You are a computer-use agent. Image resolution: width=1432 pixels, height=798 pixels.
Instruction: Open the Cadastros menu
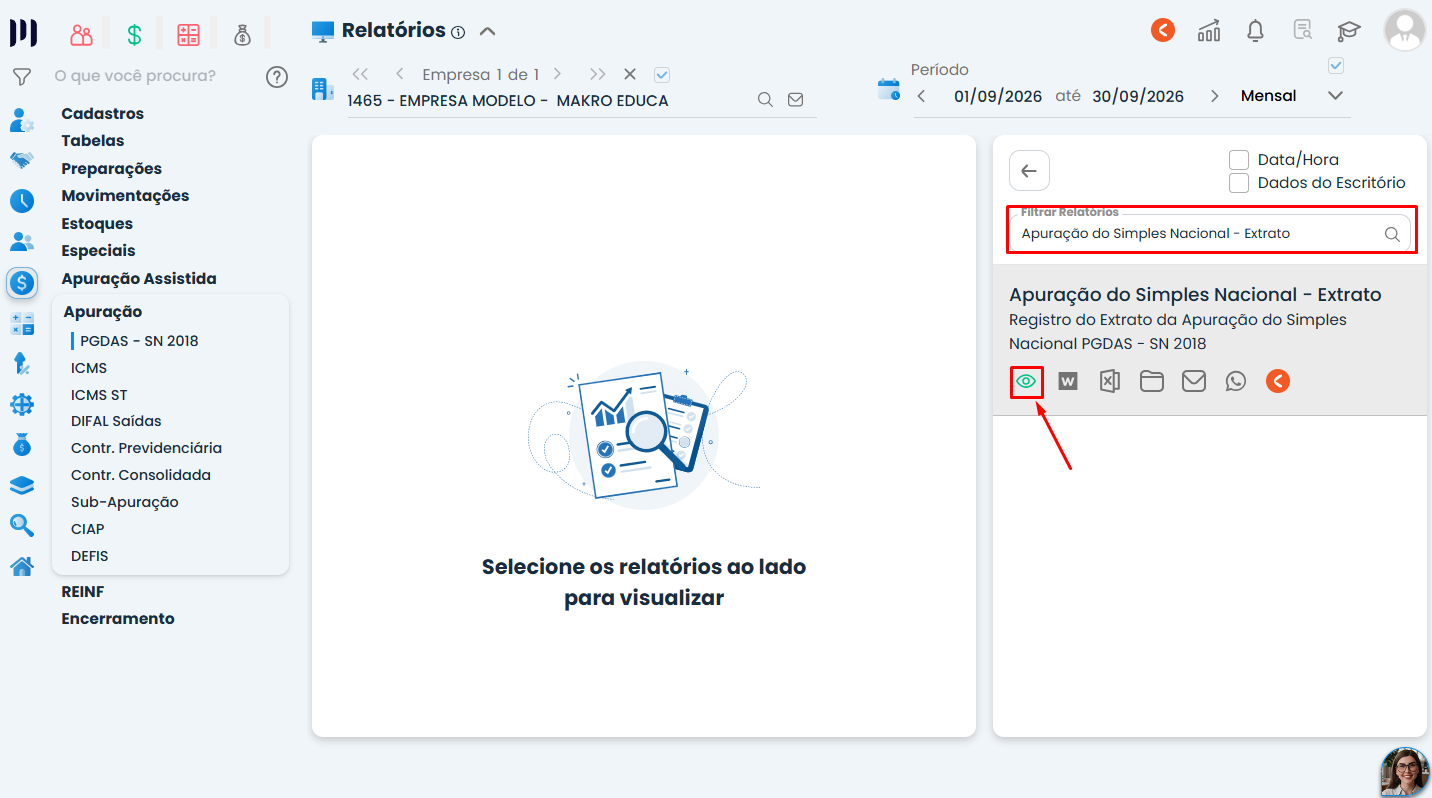[x=103, y=113]
